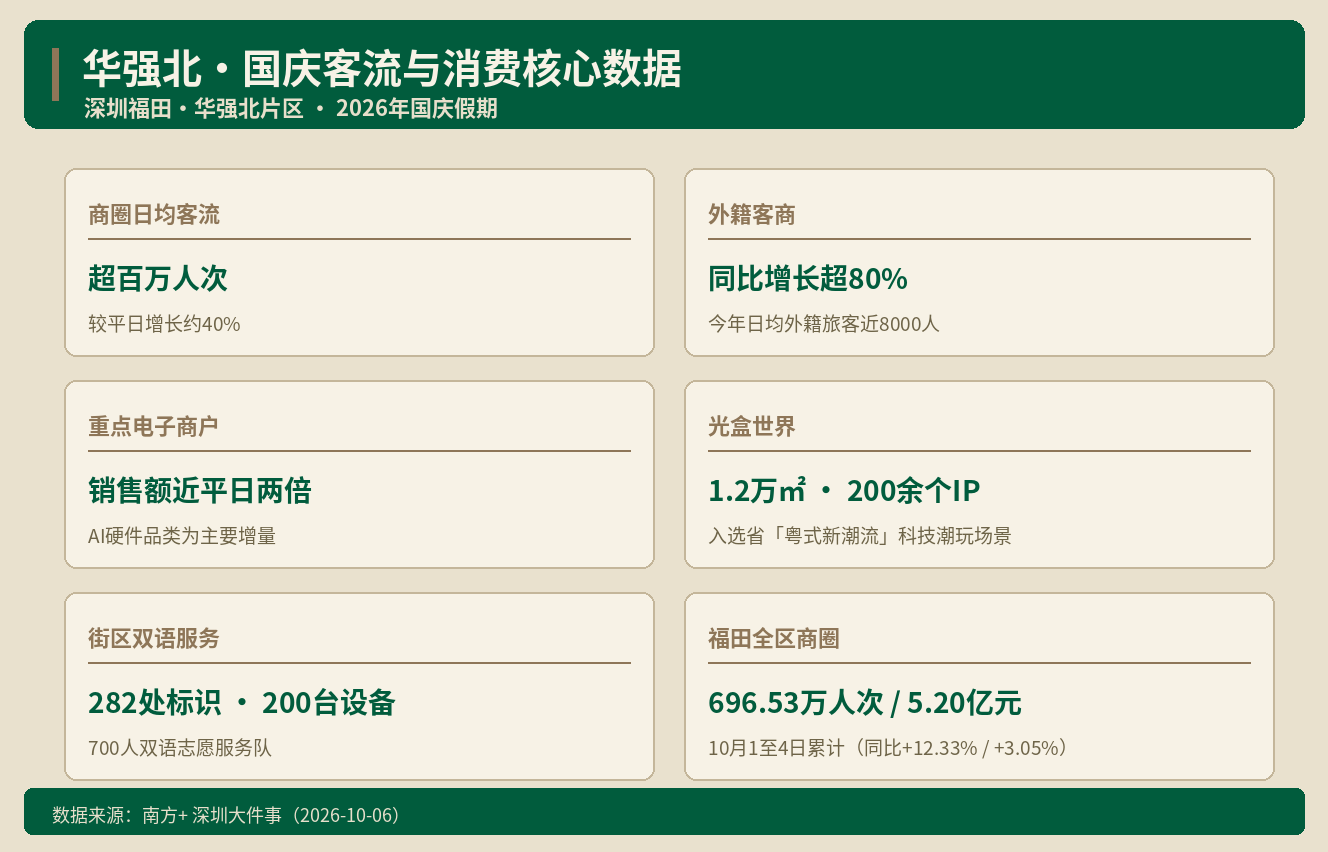
Task: Click the 福田全区商圈 card heading
Action: (x=774, y=639)
